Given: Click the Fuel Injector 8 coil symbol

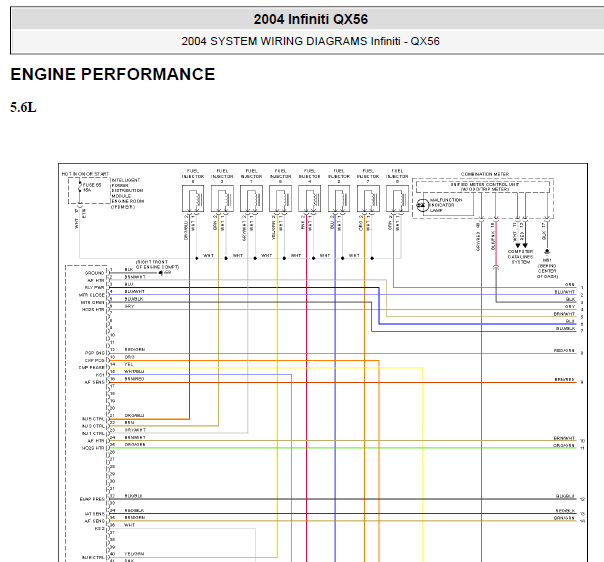Looking at the screenshot, I should (193, 198).
